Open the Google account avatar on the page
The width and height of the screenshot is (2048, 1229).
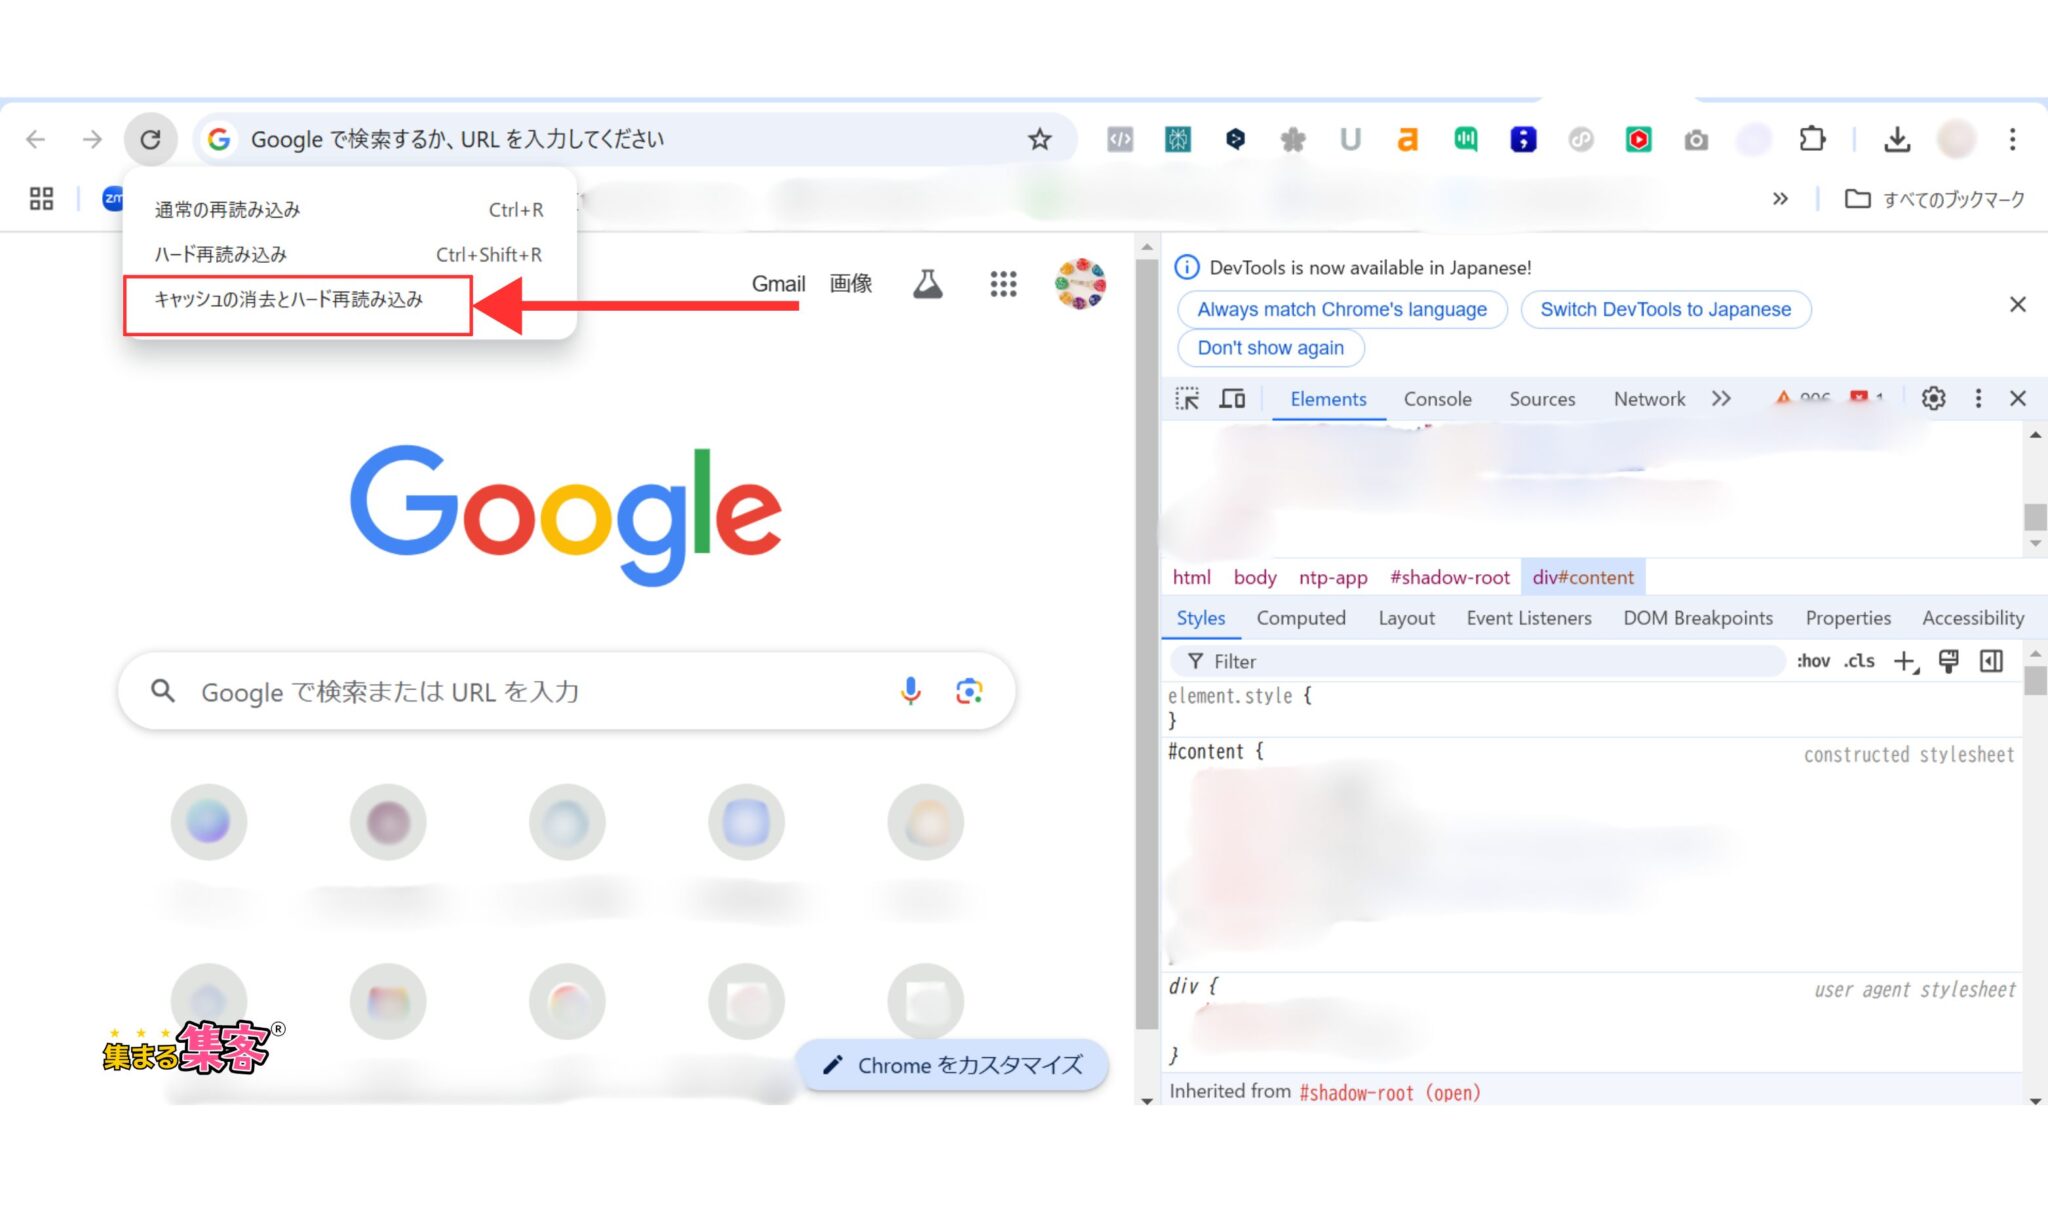click(1080, 284)
